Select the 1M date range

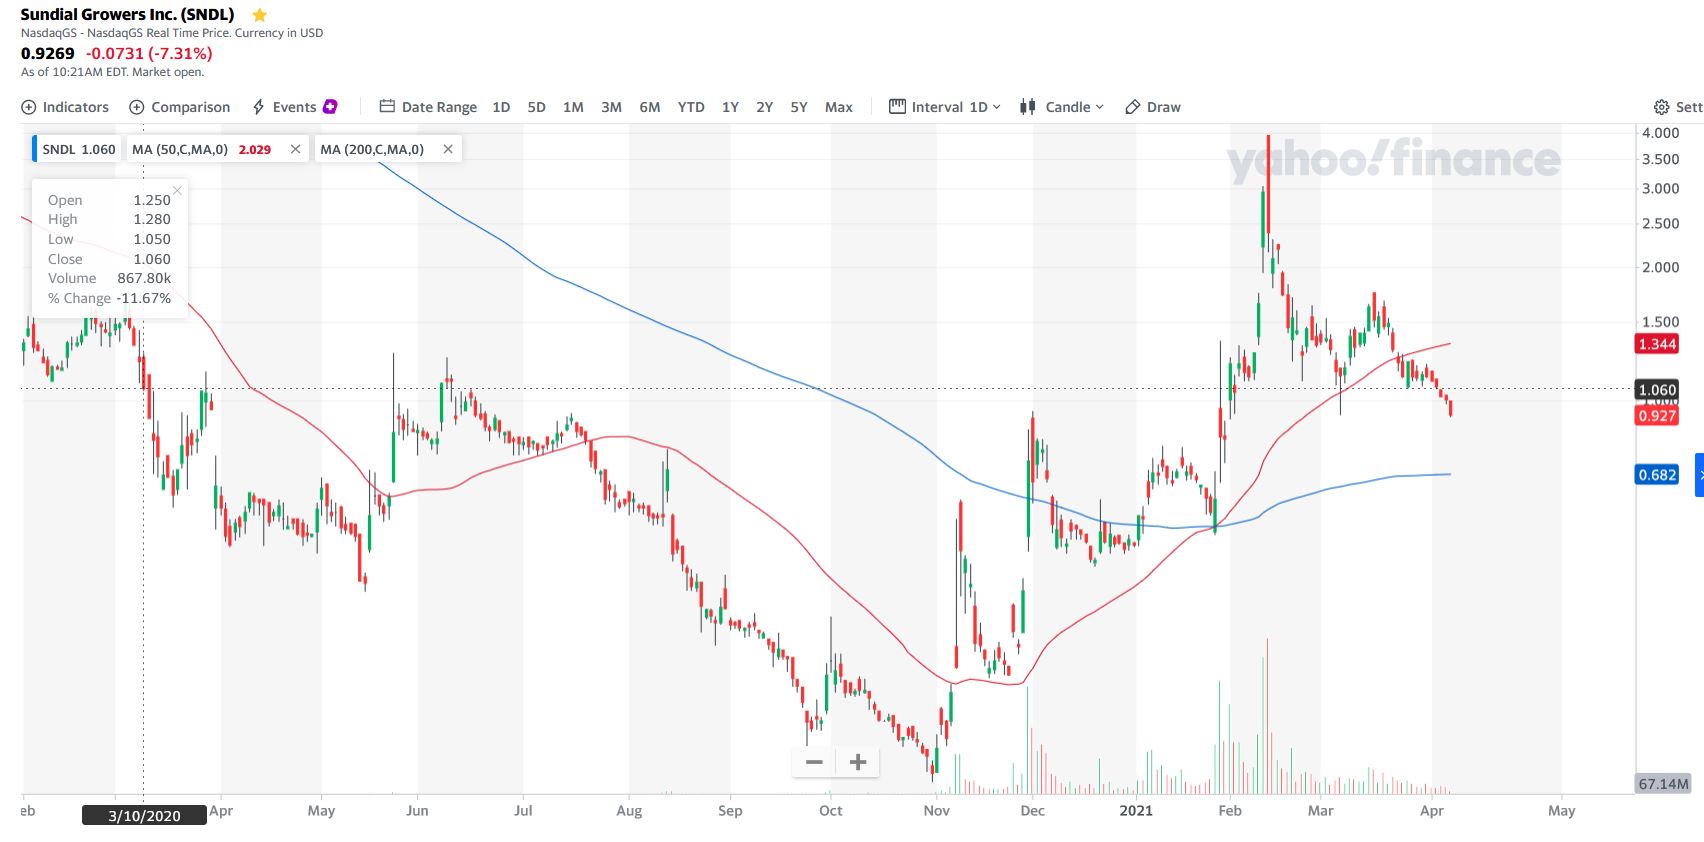(573, 107)
